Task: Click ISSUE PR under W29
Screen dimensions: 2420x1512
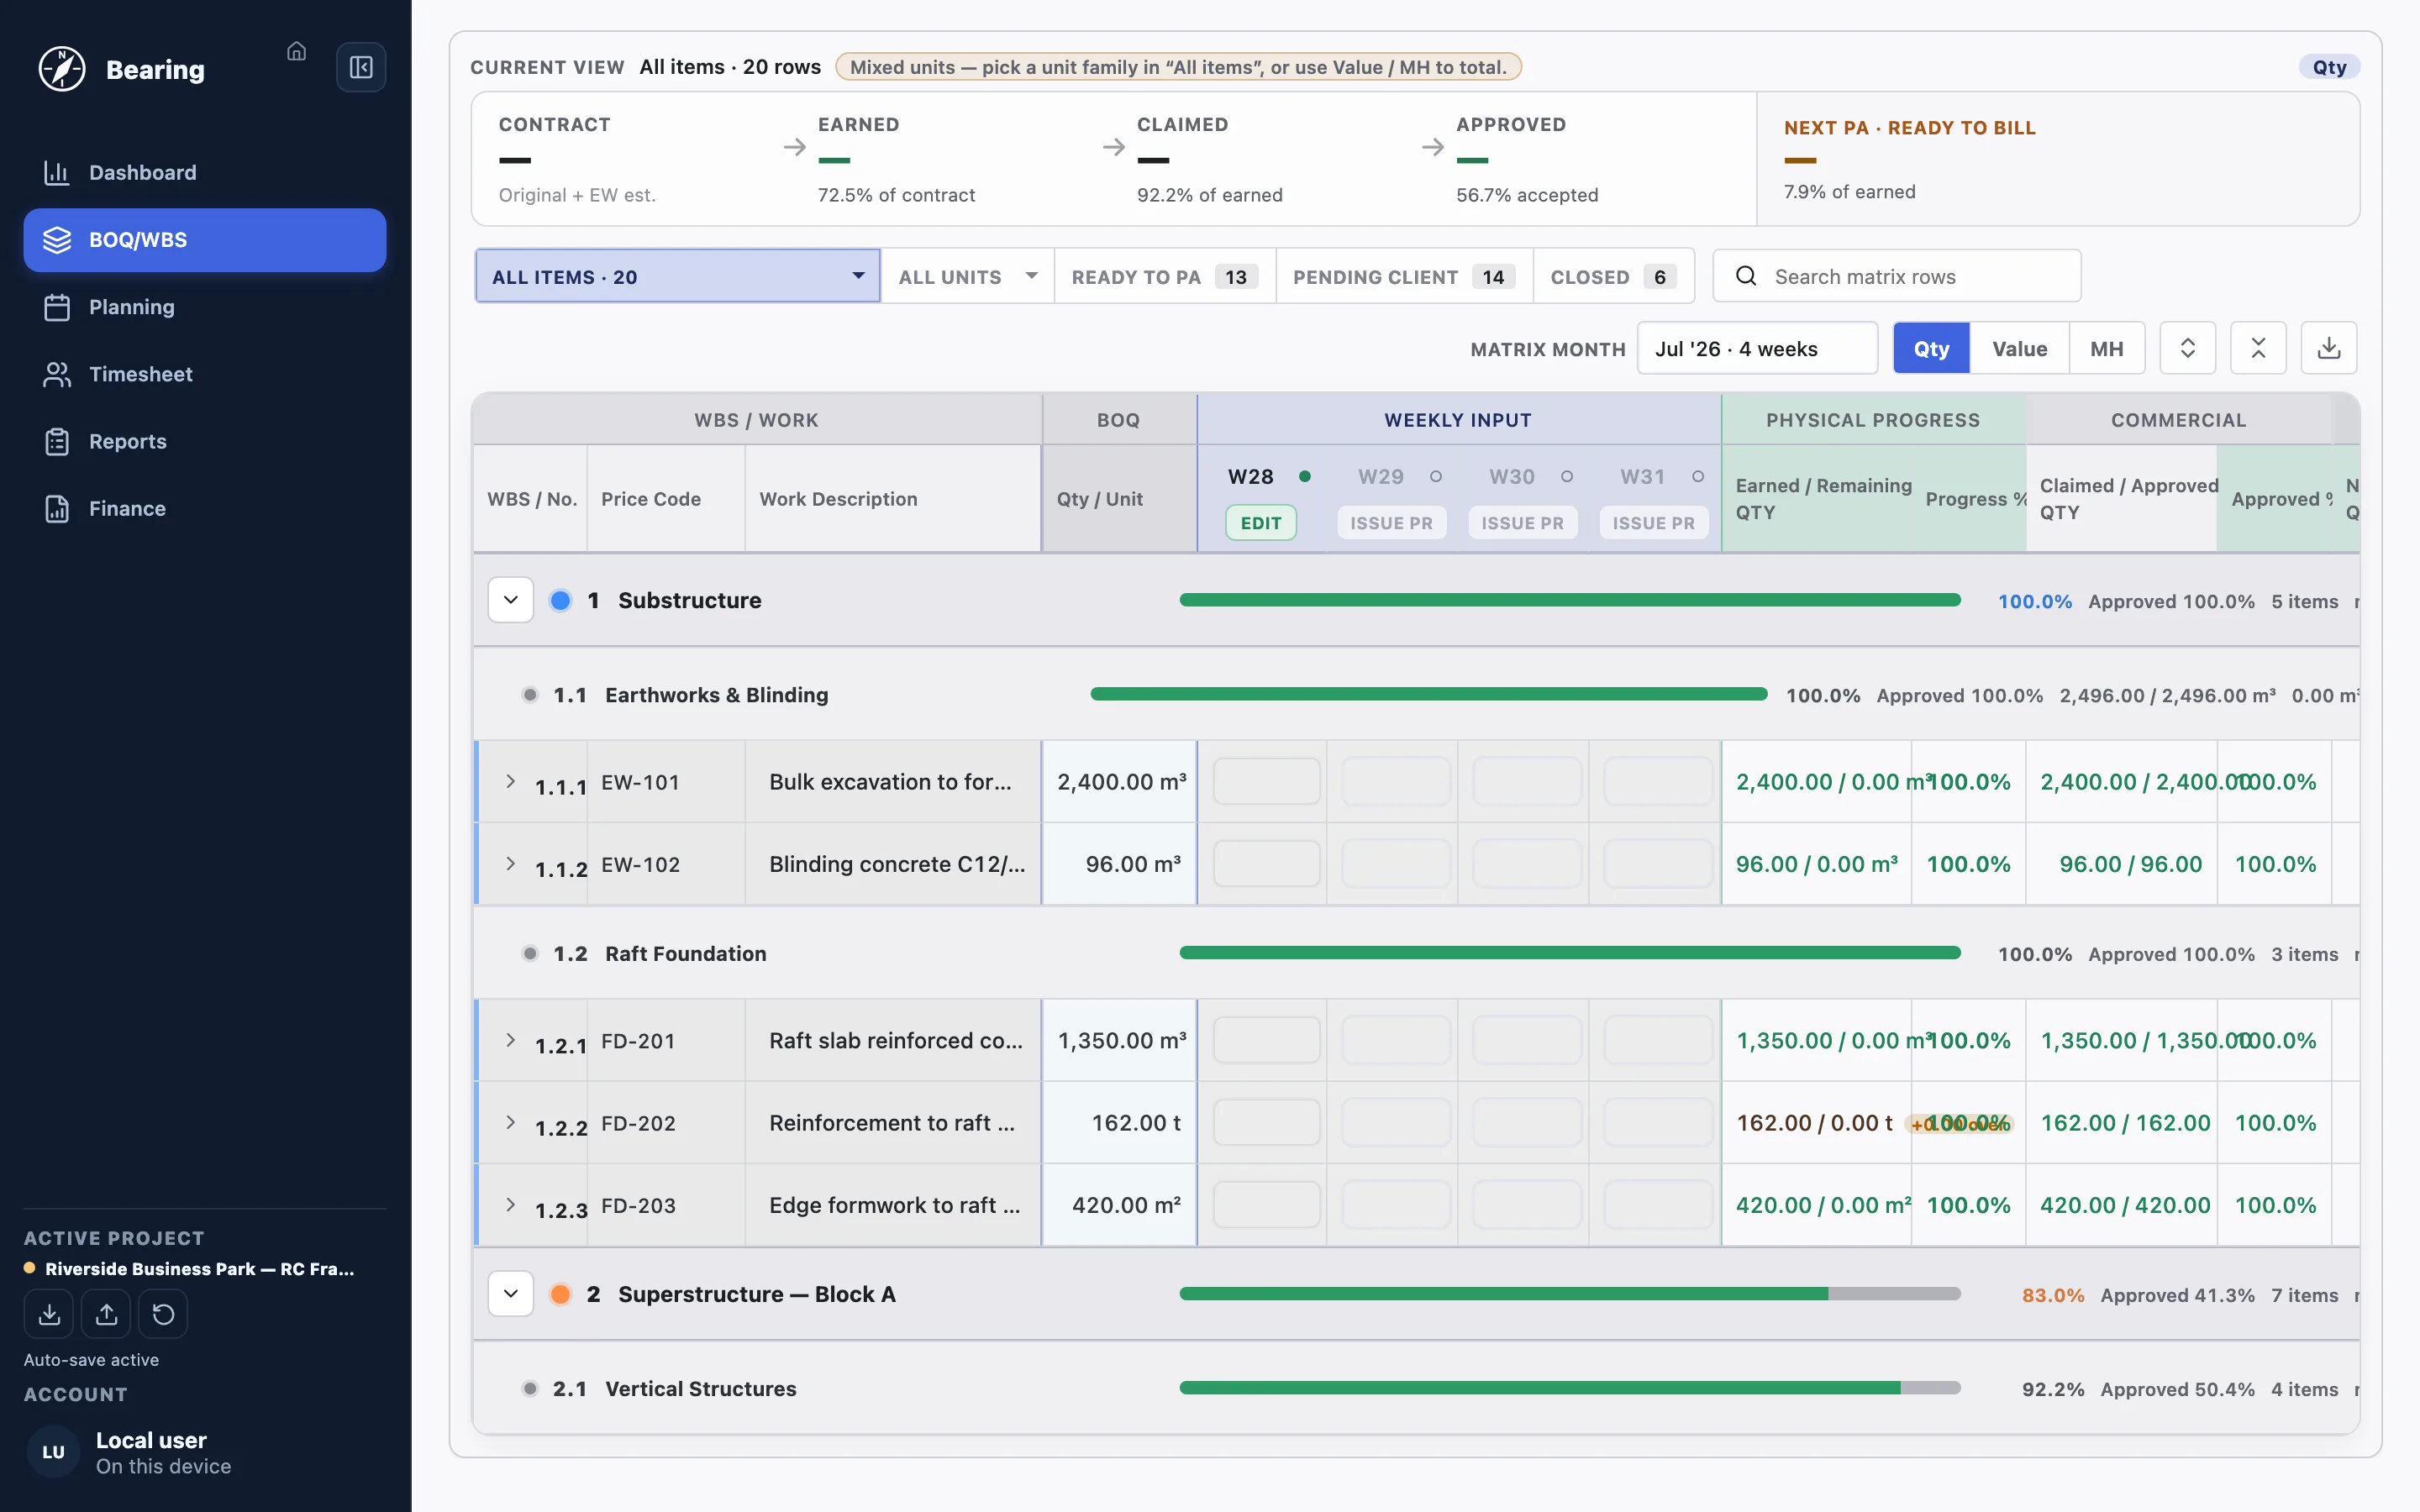Action: click(1391, 522)
